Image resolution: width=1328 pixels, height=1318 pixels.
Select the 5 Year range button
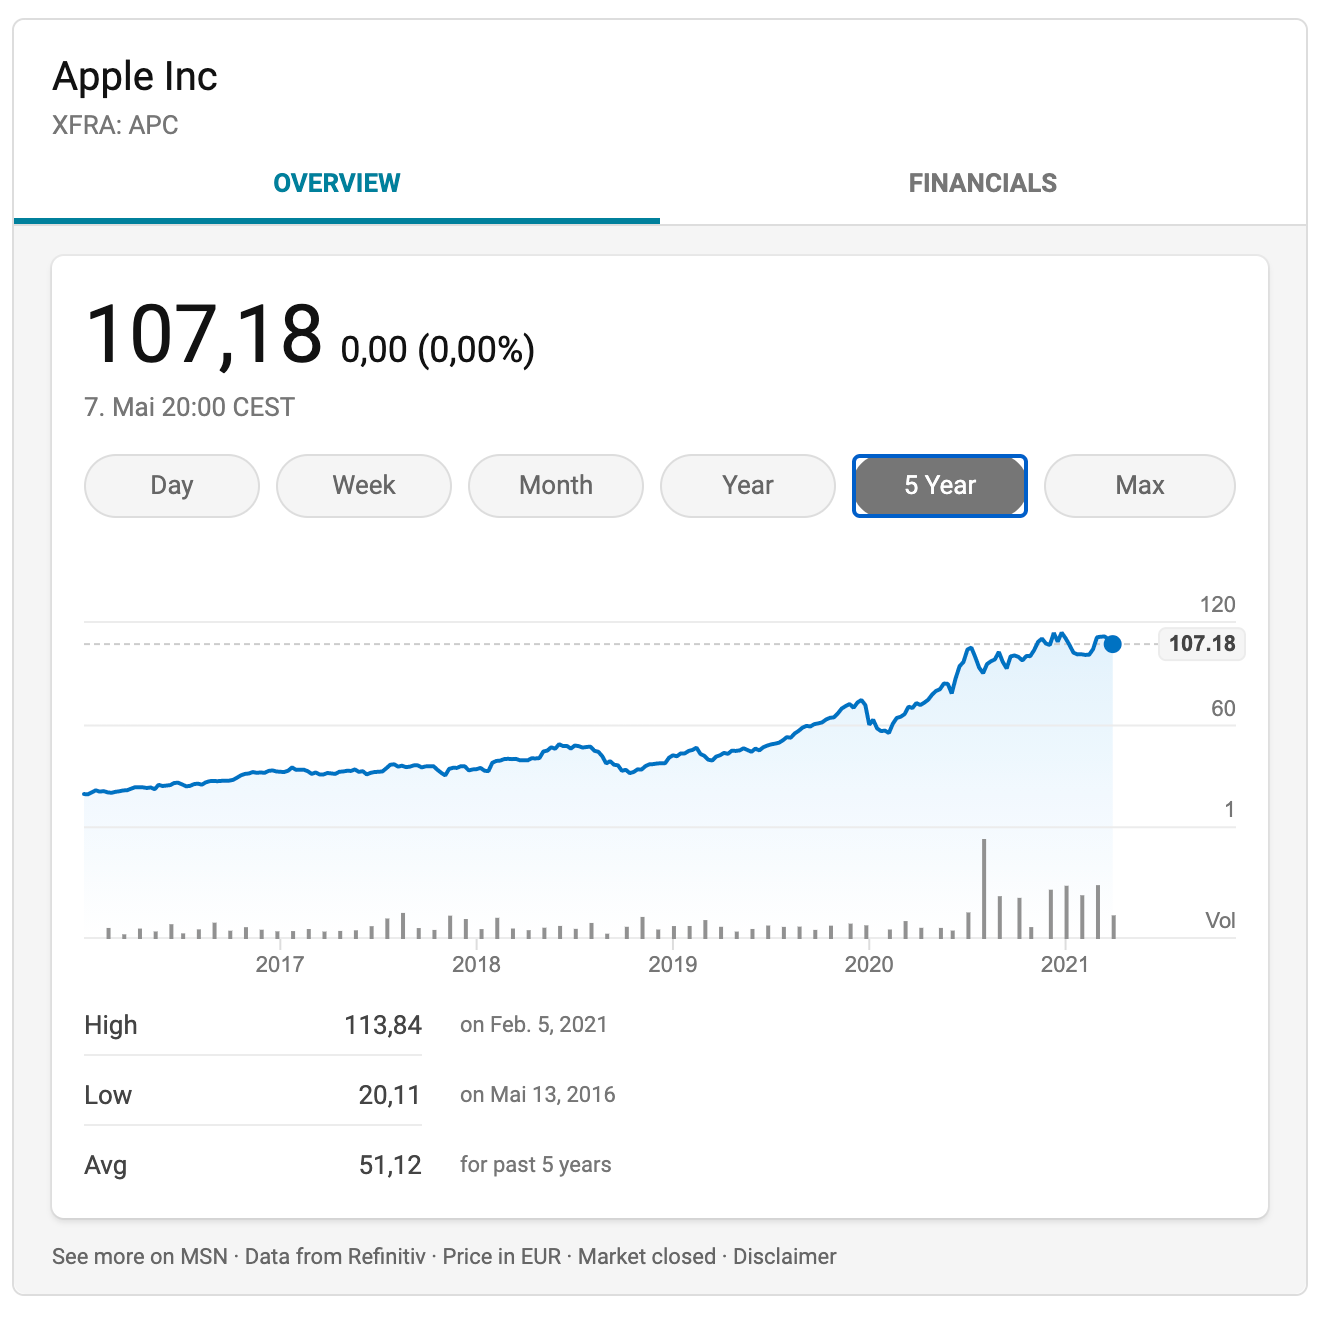coord(940,486)
